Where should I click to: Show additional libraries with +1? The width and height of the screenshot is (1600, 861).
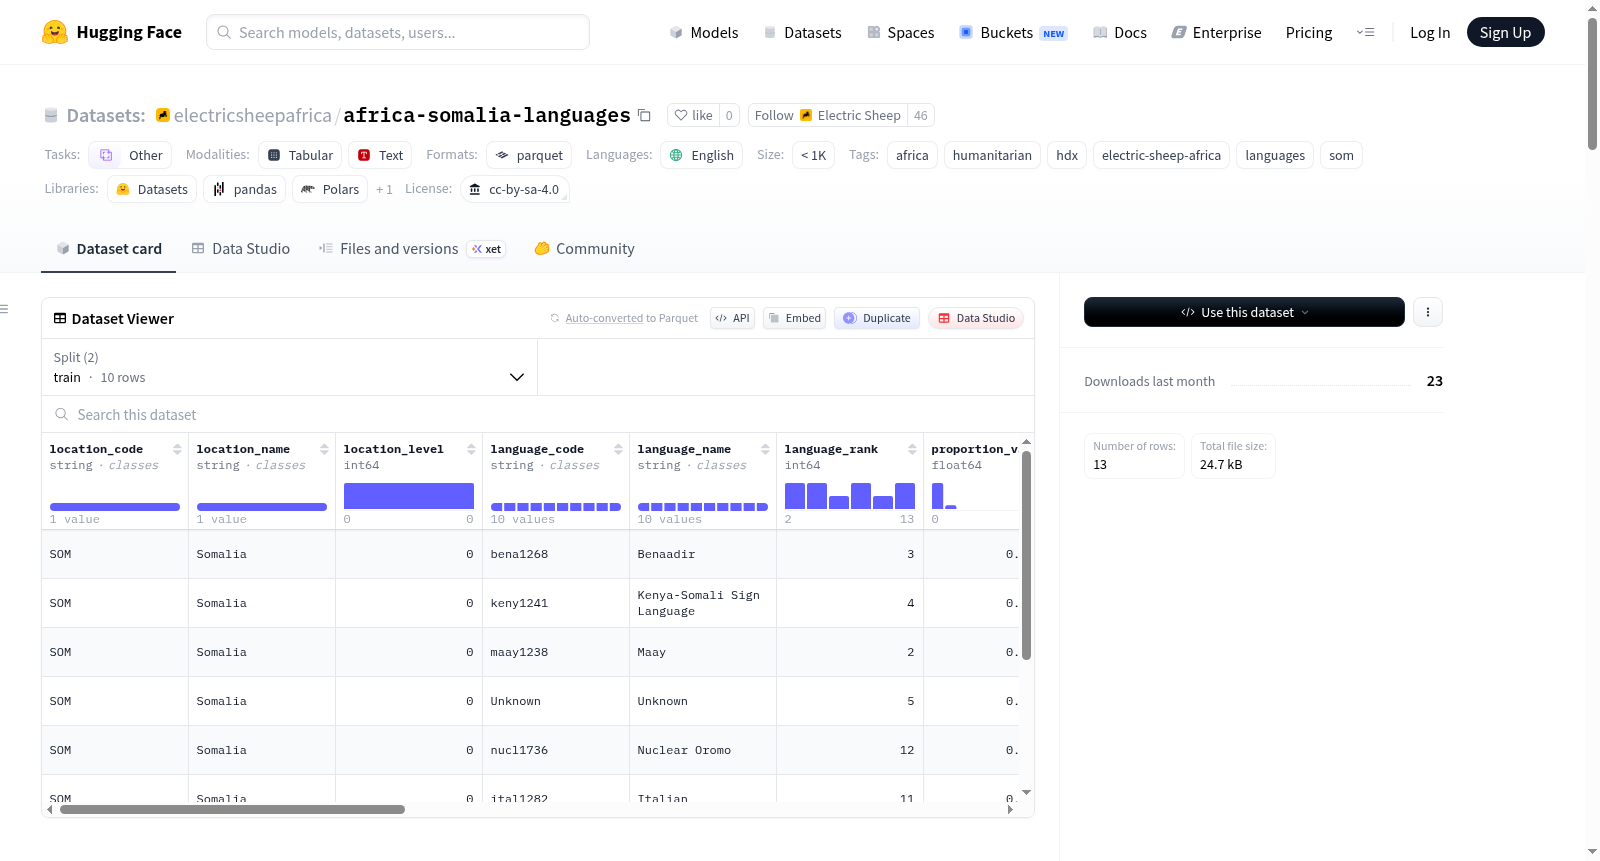384,189
